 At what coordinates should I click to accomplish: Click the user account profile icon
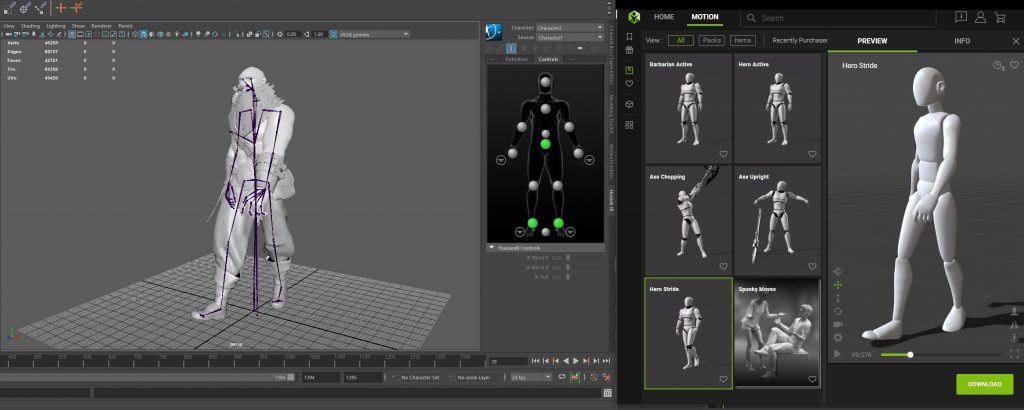(x=981, y=17)
